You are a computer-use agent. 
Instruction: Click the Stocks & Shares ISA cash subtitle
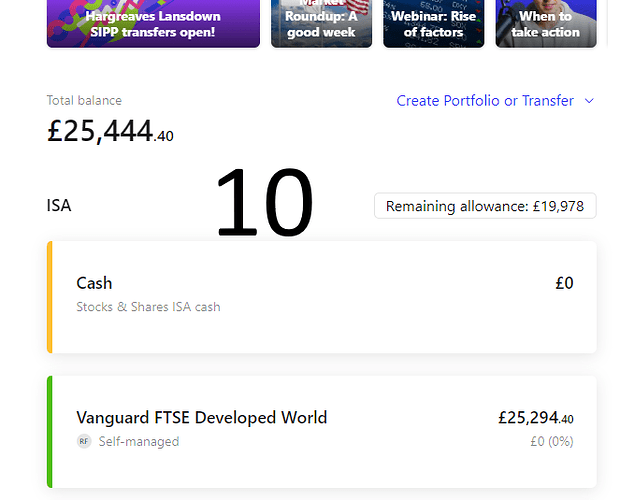point(148,307)
